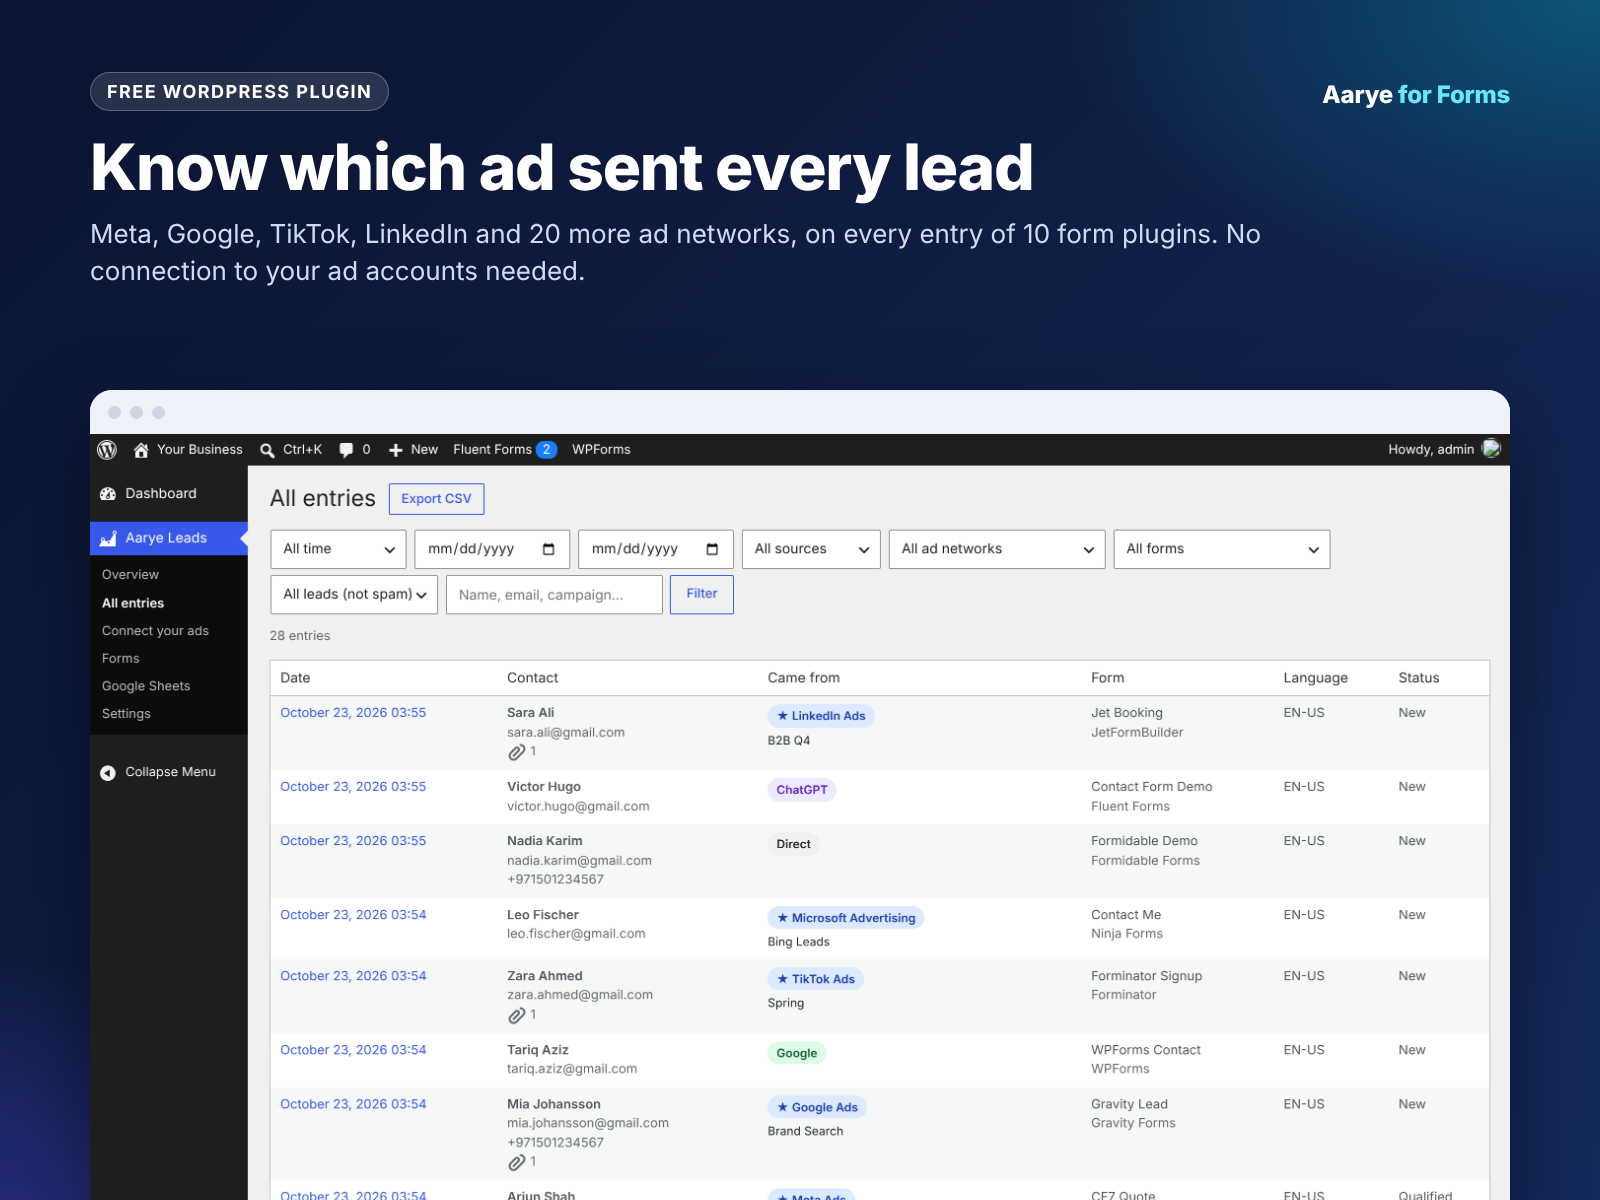Open the comments bubble icon
The width and height of the screenshot is (1600, 1200).
coord(346,450)
